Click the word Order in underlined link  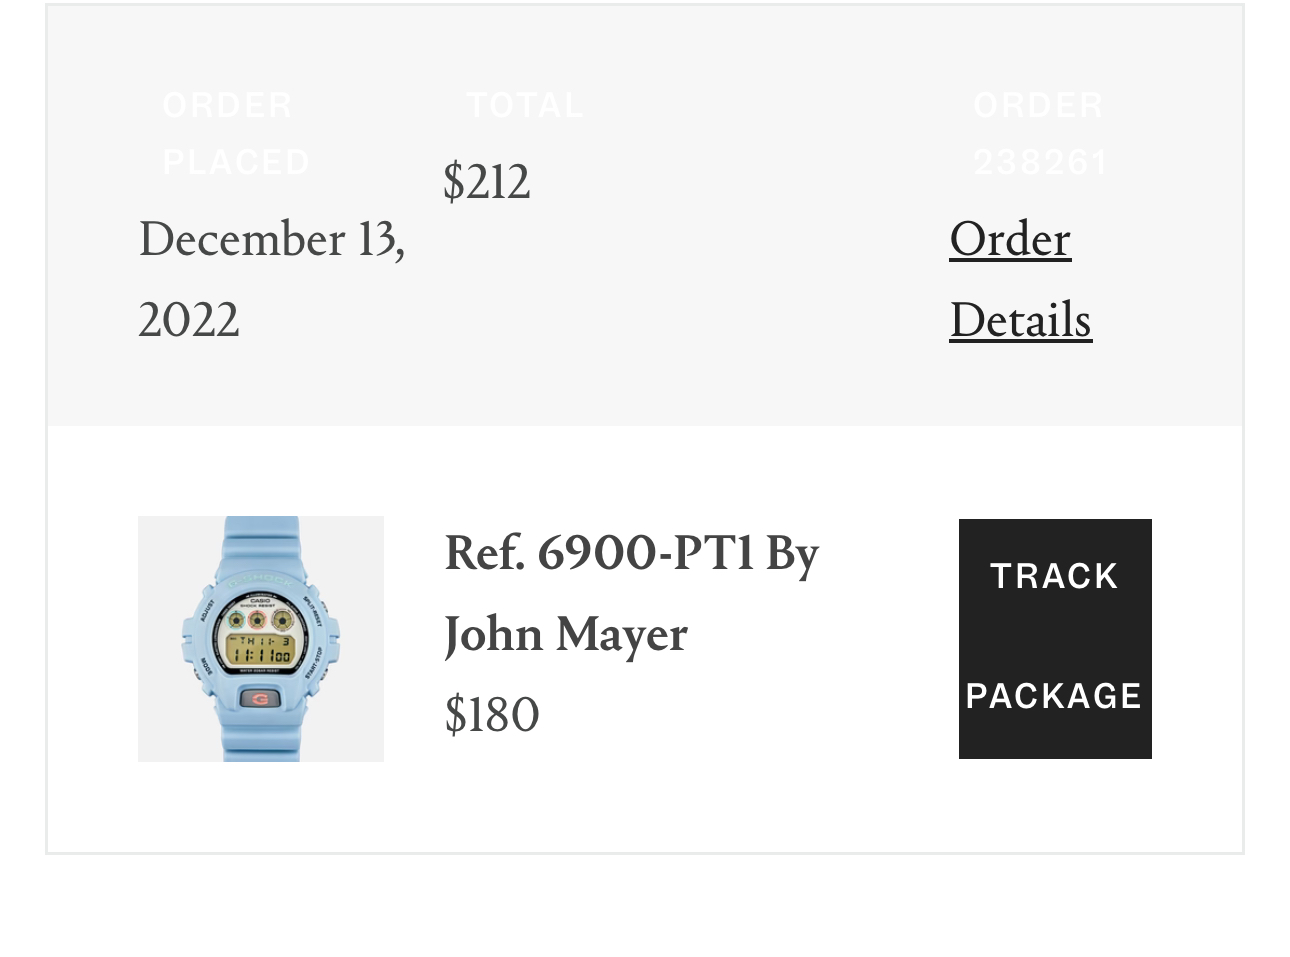click(1010, 239)
